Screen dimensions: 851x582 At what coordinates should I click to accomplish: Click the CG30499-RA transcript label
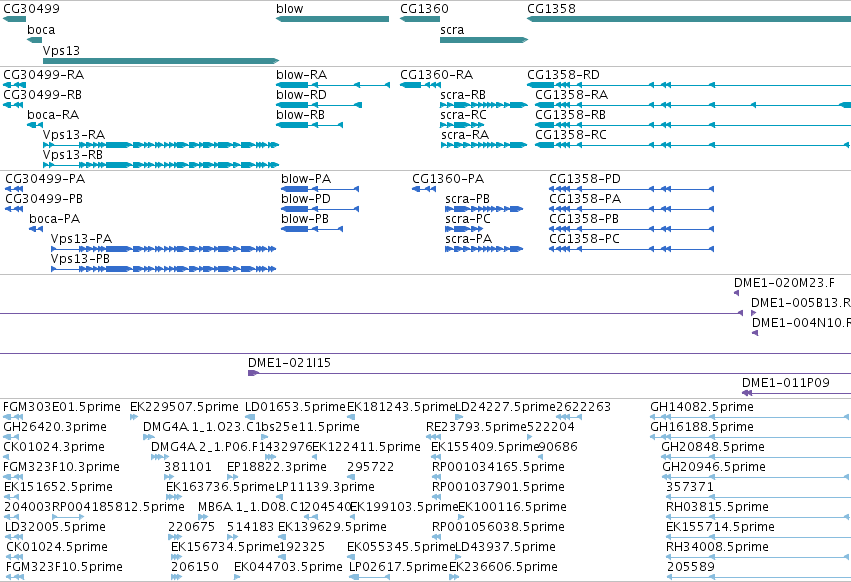[x=43, y=74]
